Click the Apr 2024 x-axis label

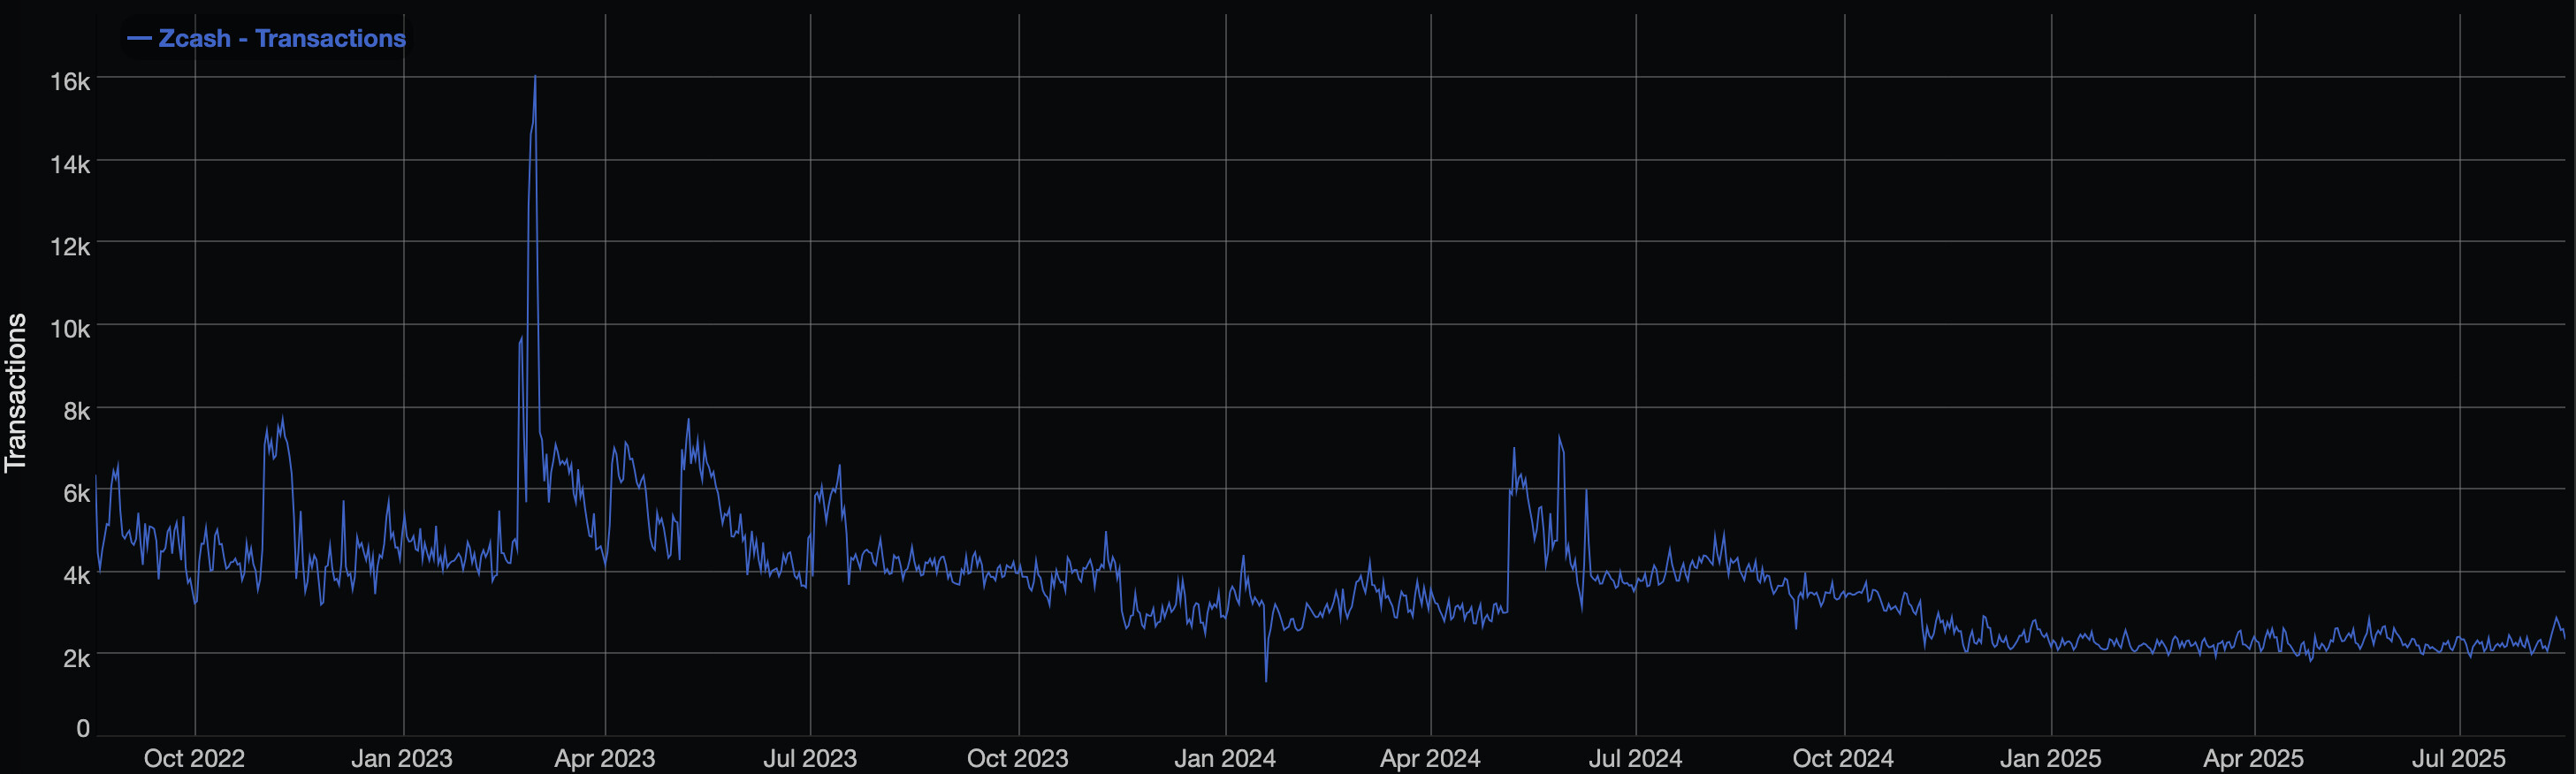pyautogui.click(x=1430, y=758)
